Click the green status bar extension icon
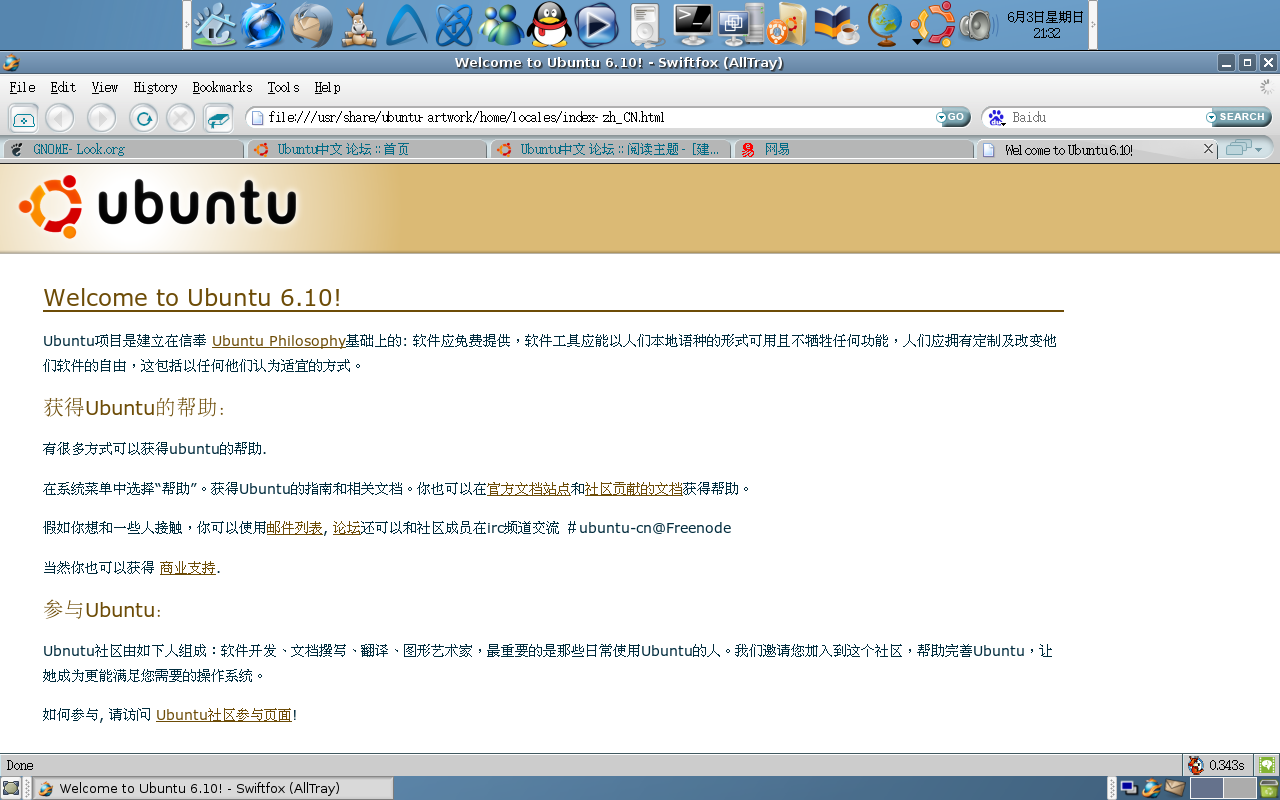 click(1267, 765)
